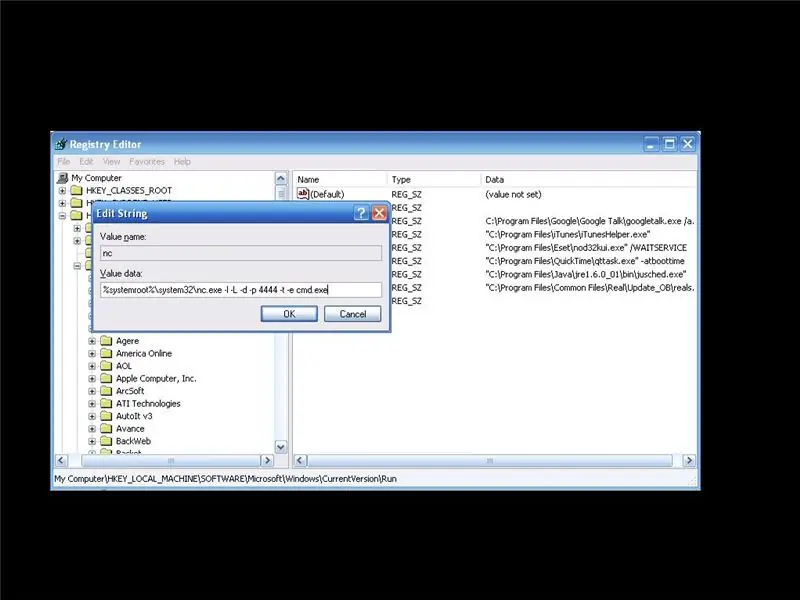The width and height of the screenshot is (800, 600).
Task: Click tree pane scroll down arrow
Action: tap(281, 447)
